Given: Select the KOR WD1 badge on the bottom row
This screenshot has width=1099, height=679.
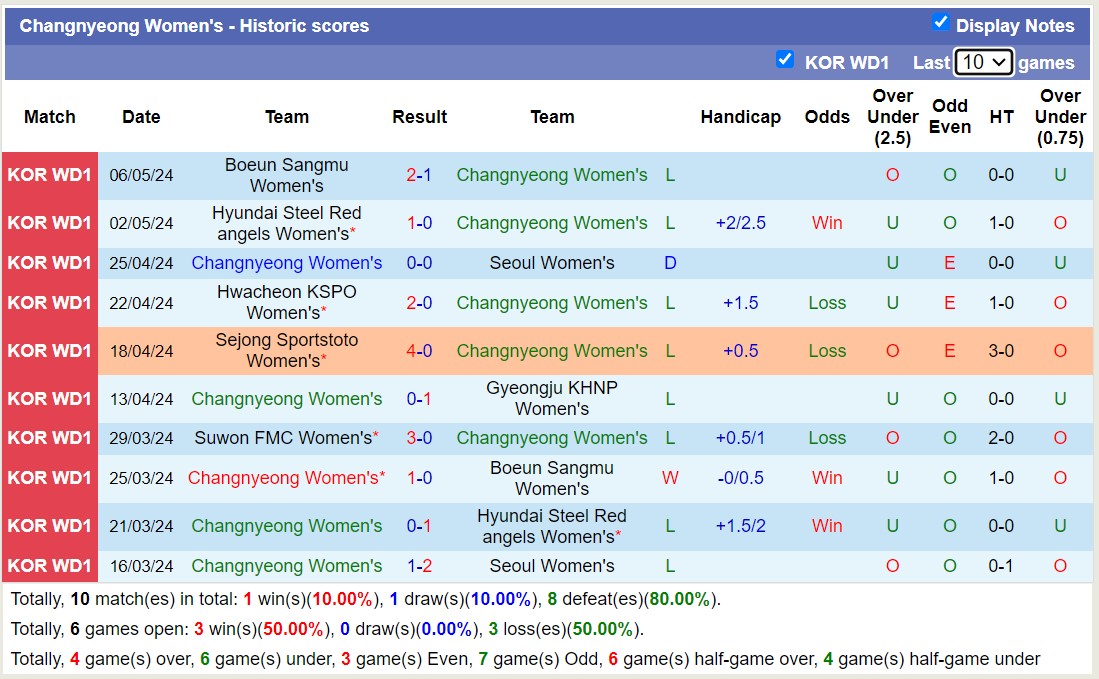Looking at the screenshot, I should coord(49,566).
